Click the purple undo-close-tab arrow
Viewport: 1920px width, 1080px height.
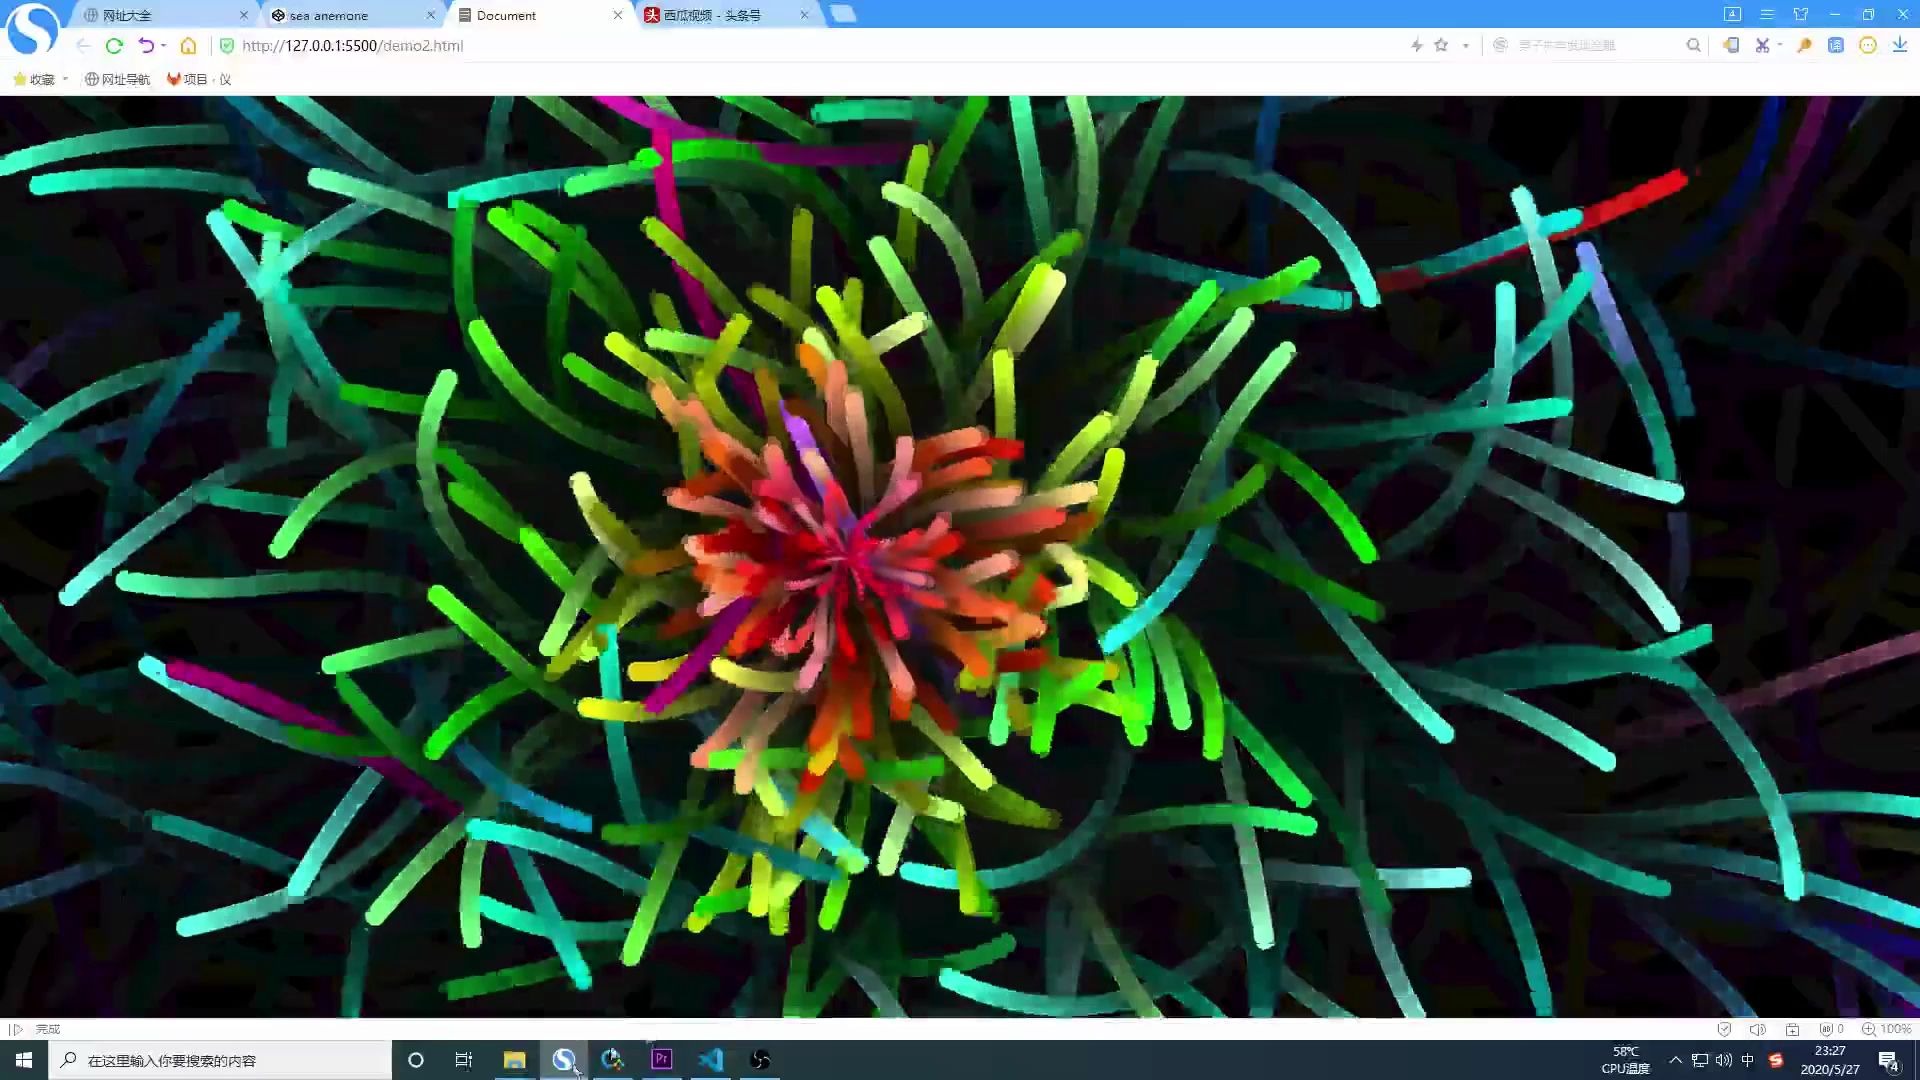click(x=146, y=46)
